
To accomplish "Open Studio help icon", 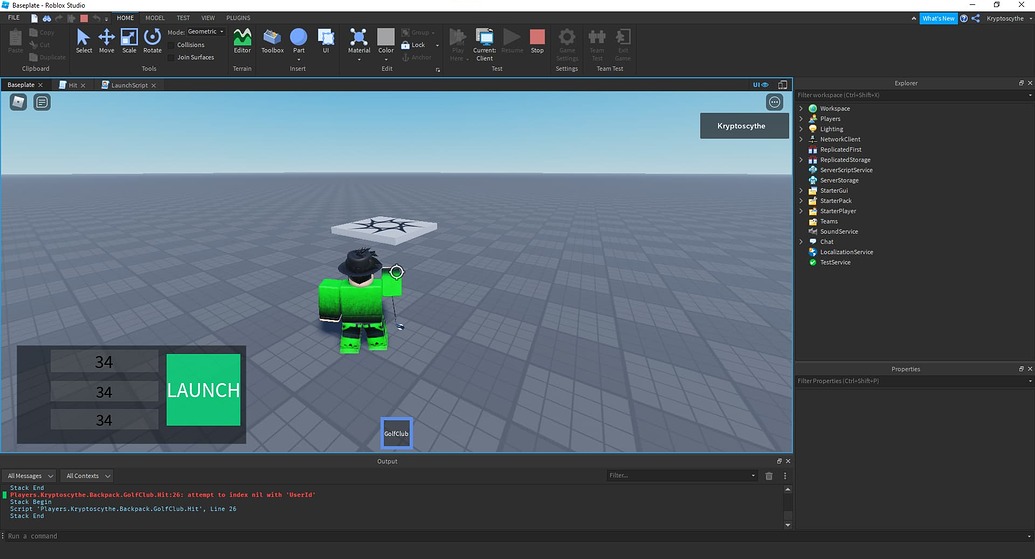I will 964,18.
